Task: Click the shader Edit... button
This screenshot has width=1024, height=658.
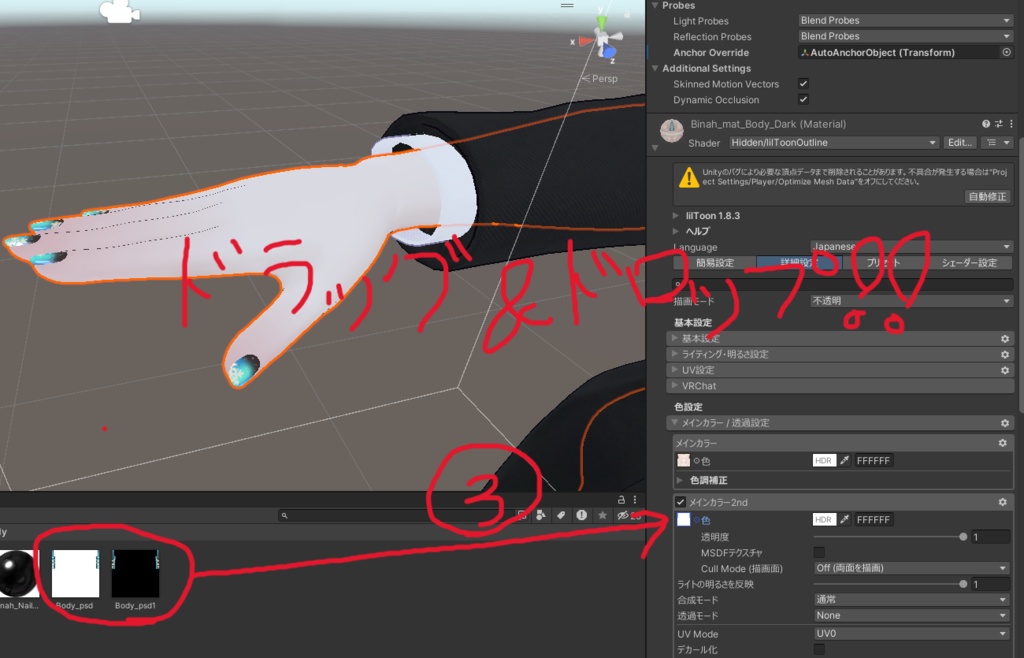Action: point(960,142)
